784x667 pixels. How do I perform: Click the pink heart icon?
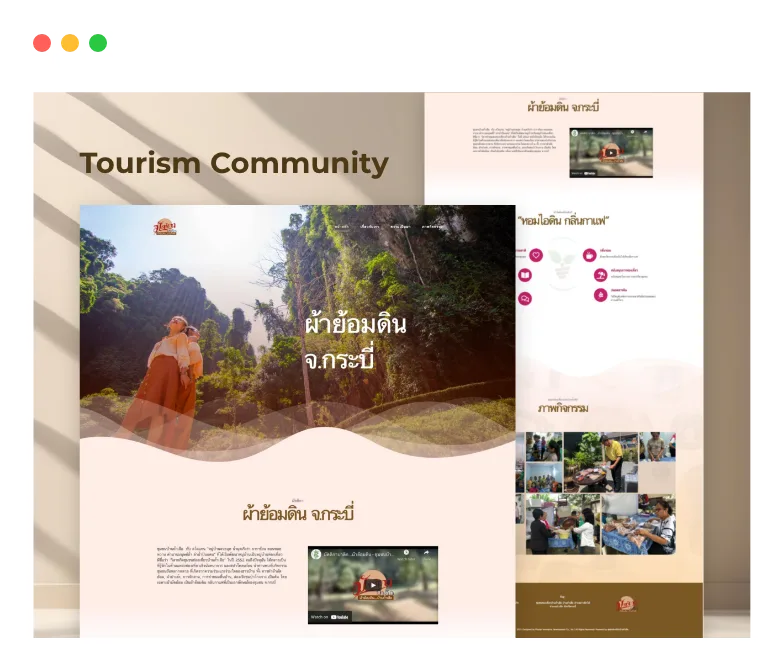536,256
